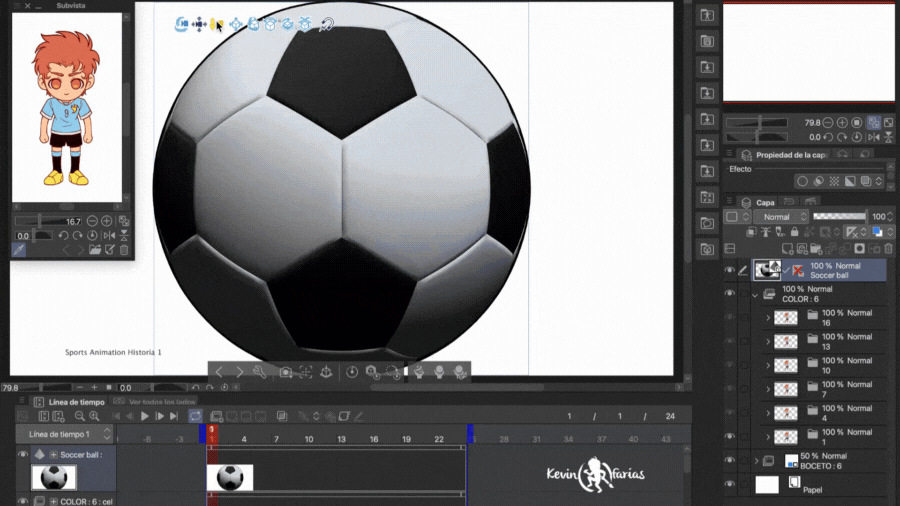Click the ground the 3D model icon
The width and height of the screenshot is (900, 506).
pyautogui.click(x=326, y=372)
